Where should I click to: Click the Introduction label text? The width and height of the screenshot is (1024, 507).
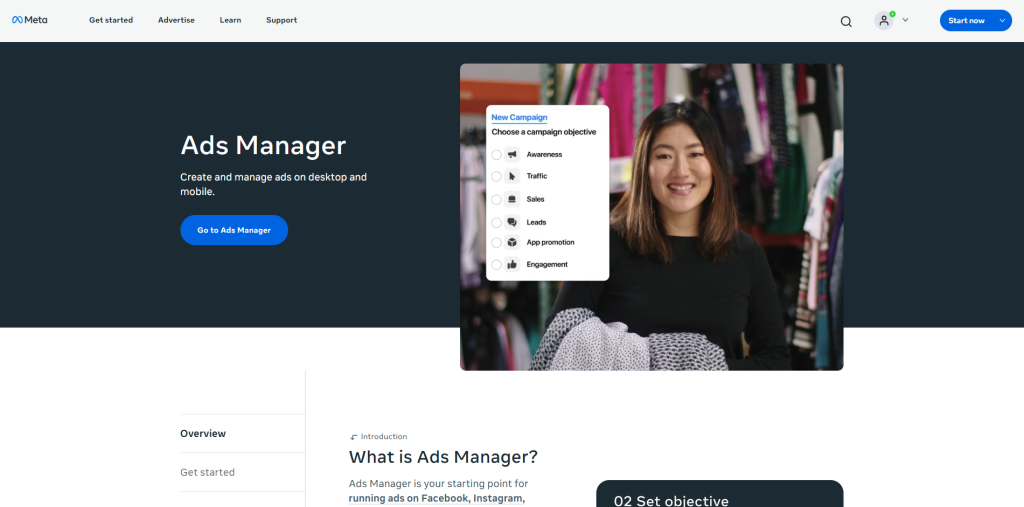coord(384,436)
